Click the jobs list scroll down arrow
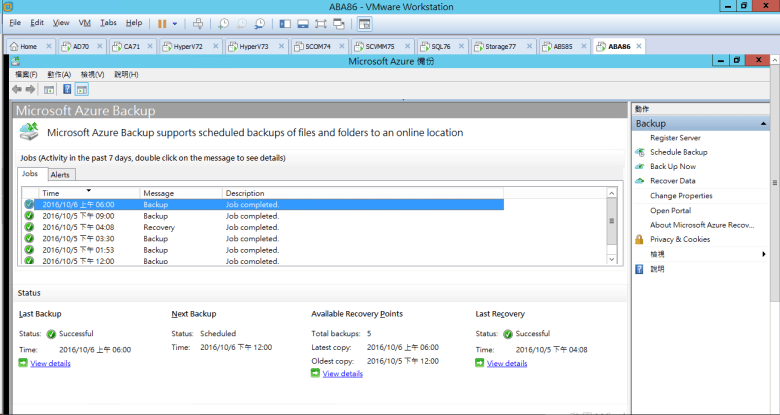The width and height of the screenshot is (780, 415). [x=612, y=259]
